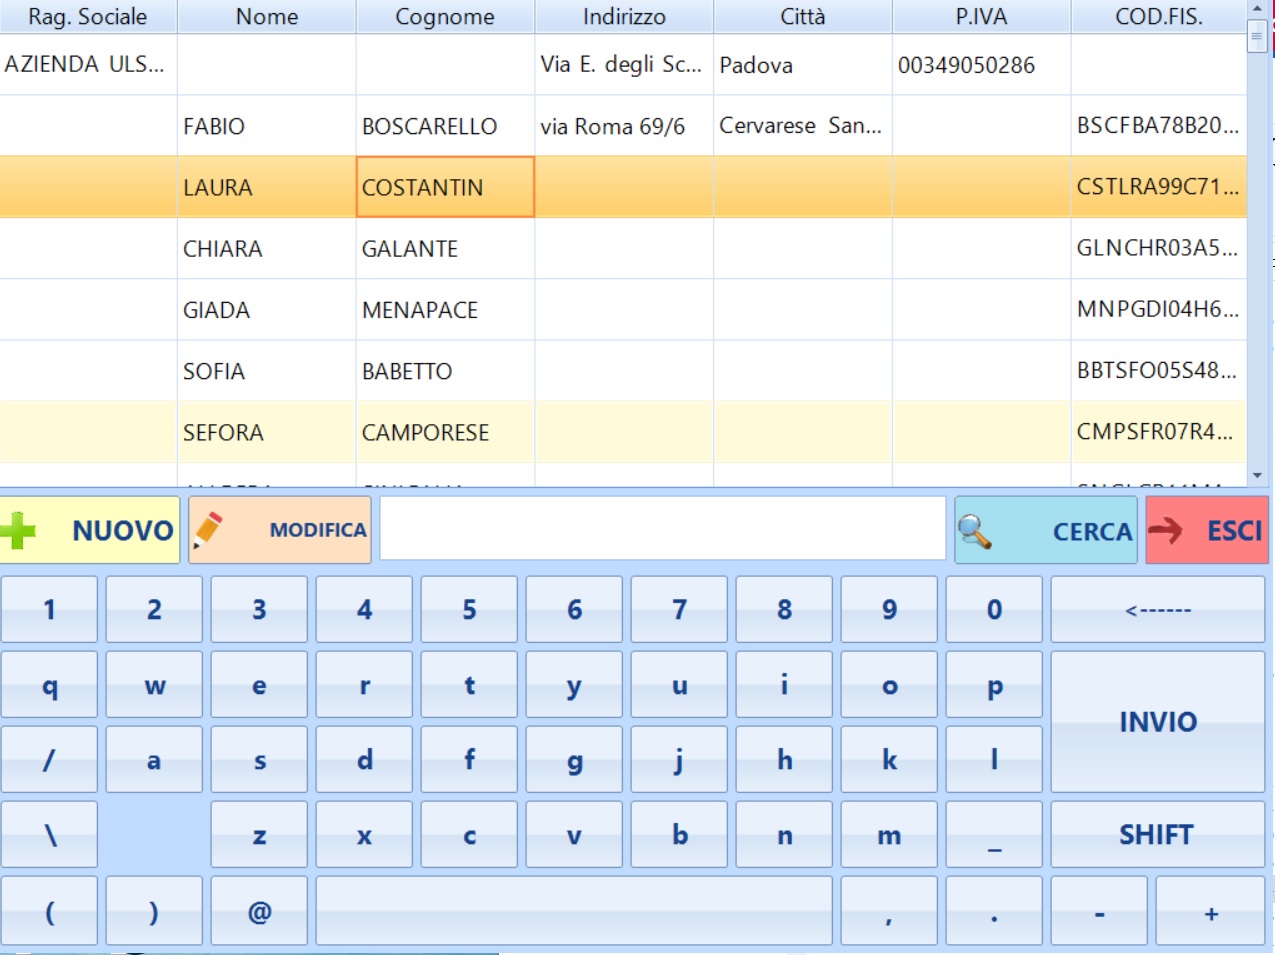Sort by the Rag. Sociale column header
Viewport: 1275px width, 955px height.
click(x=88, y=17)
